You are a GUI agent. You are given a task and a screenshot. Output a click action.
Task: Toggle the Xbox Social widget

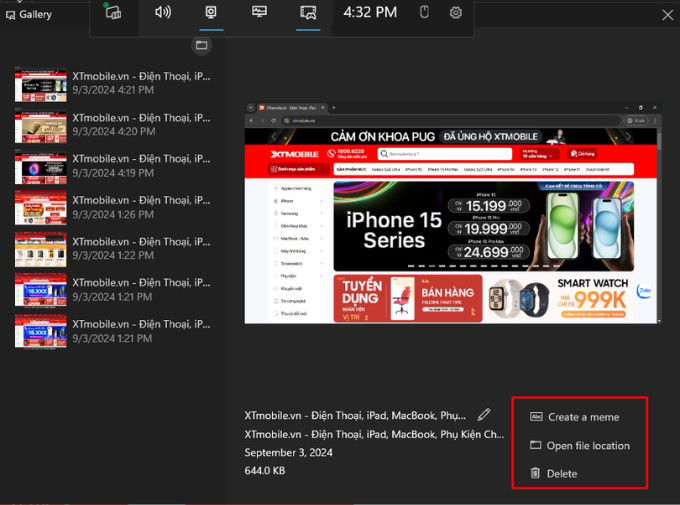point(308,13)
